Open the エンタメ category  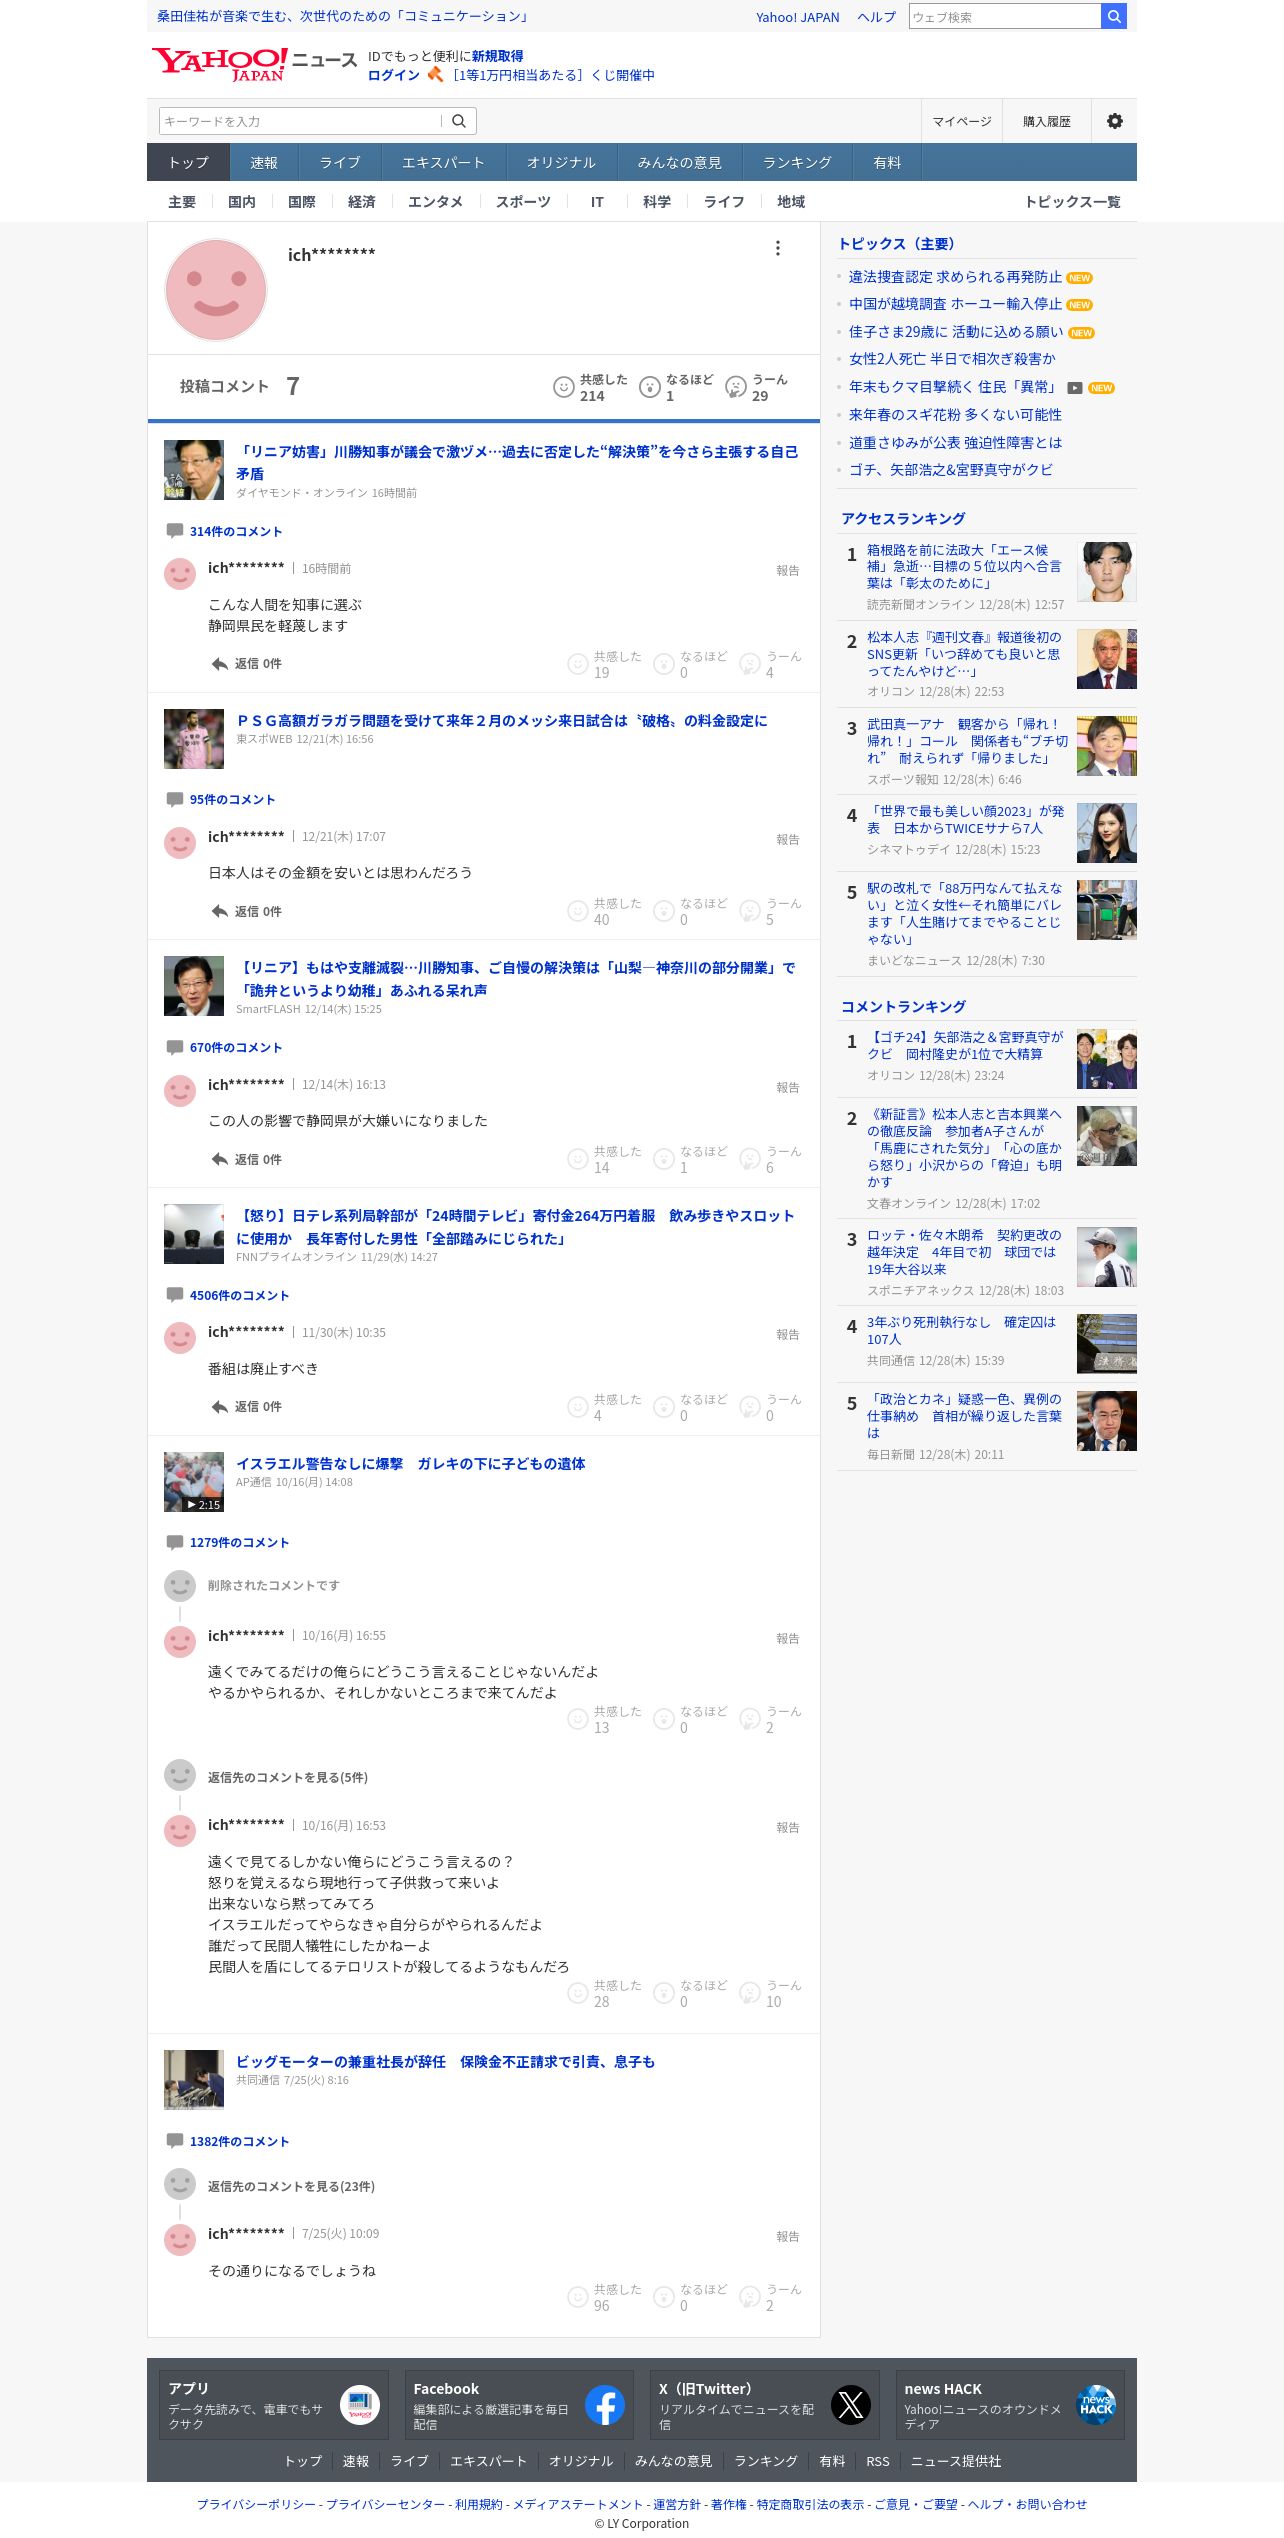pyautogui.click(x=435, y=202)
